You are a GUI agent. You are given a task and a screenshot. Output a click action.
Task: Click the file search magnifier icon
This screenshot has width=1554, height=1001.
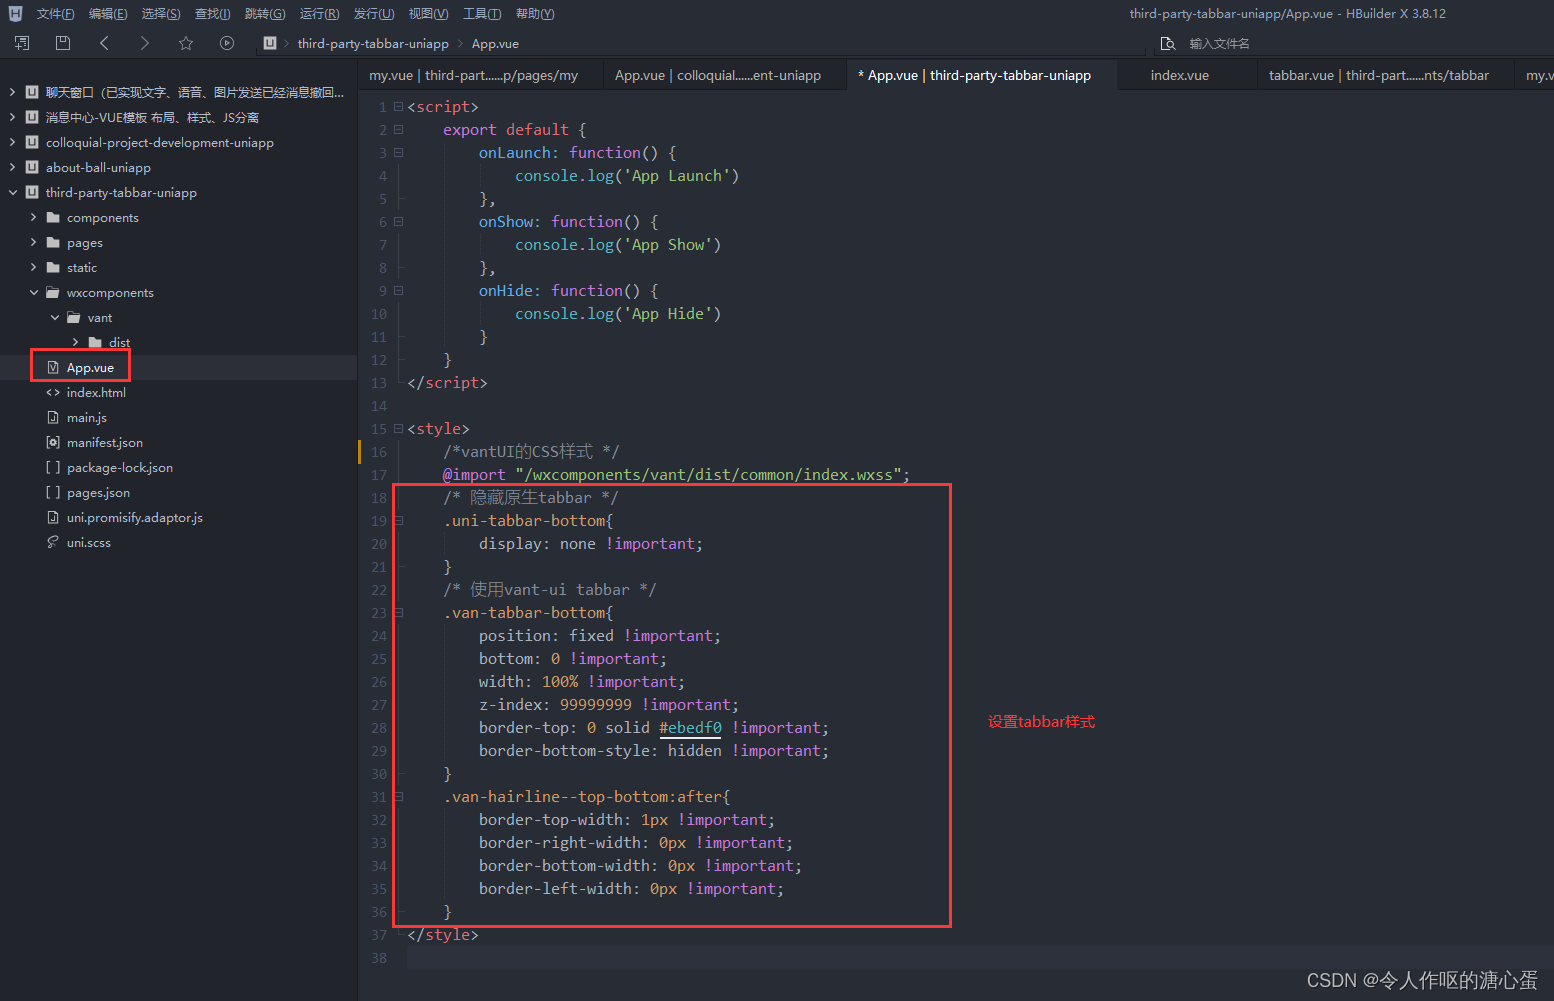point(1167,43)
